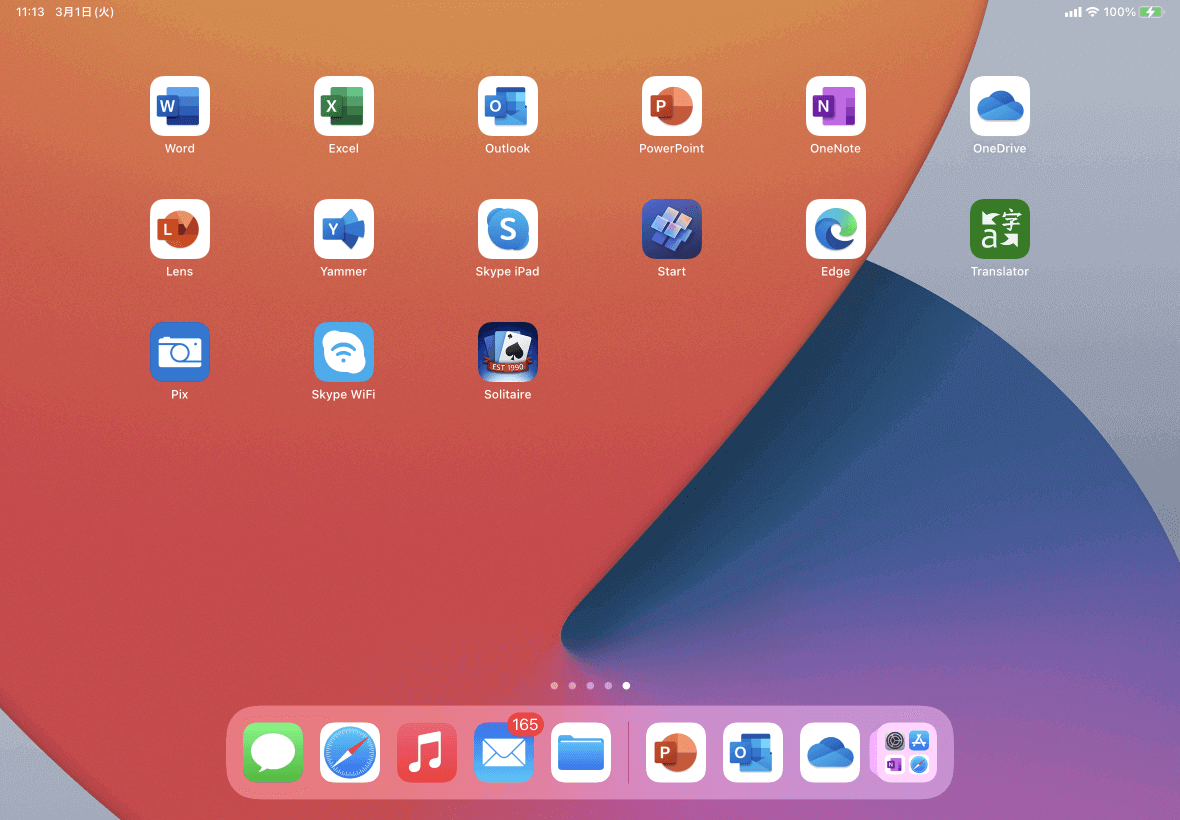Open Messages from the dock
The width and height of the screenshot is (1180, 820).
coord(273,752)
